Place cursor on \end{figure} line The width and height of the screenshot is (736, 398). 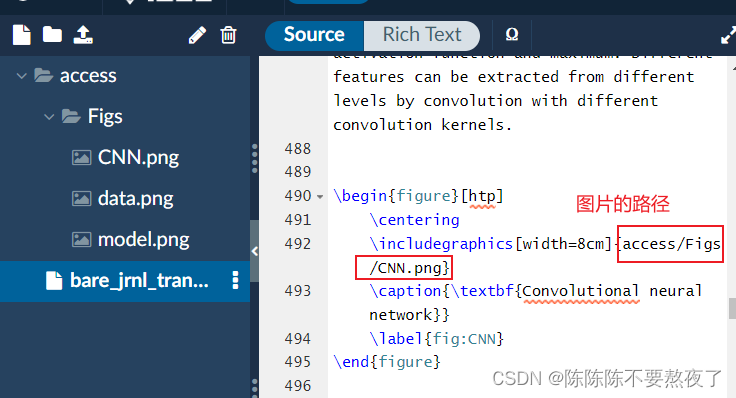(387, 362)
